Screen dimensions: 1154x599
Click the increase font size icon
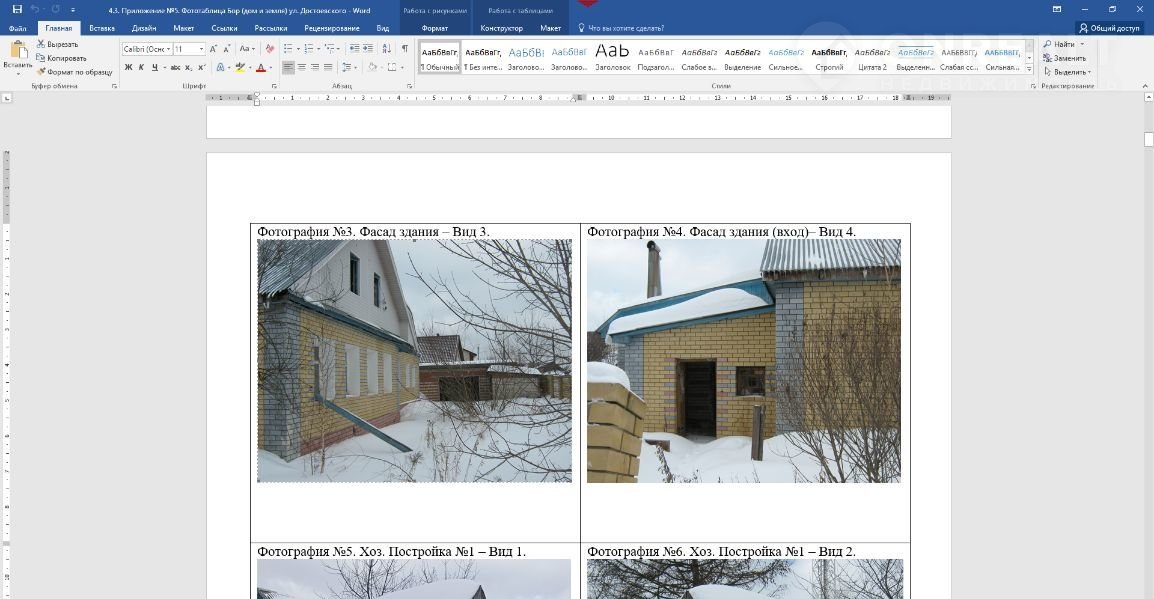pos(213,48)
